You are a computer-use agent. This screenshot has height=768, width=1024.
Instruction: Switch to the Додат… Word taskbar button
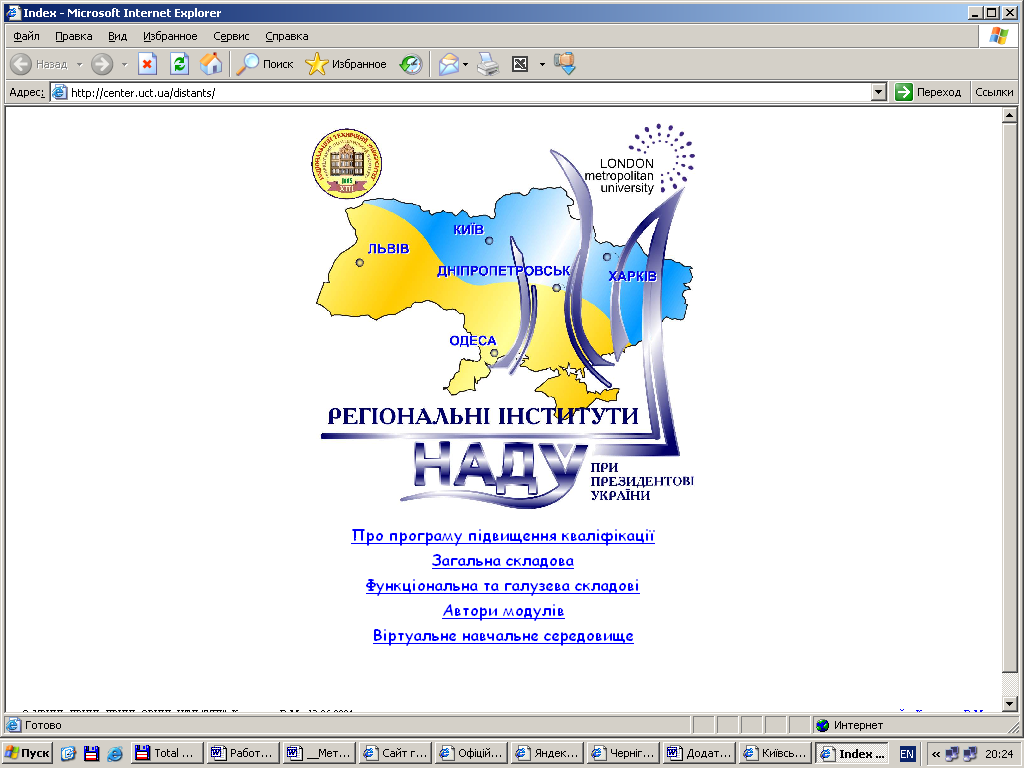(x=701, y=754)
